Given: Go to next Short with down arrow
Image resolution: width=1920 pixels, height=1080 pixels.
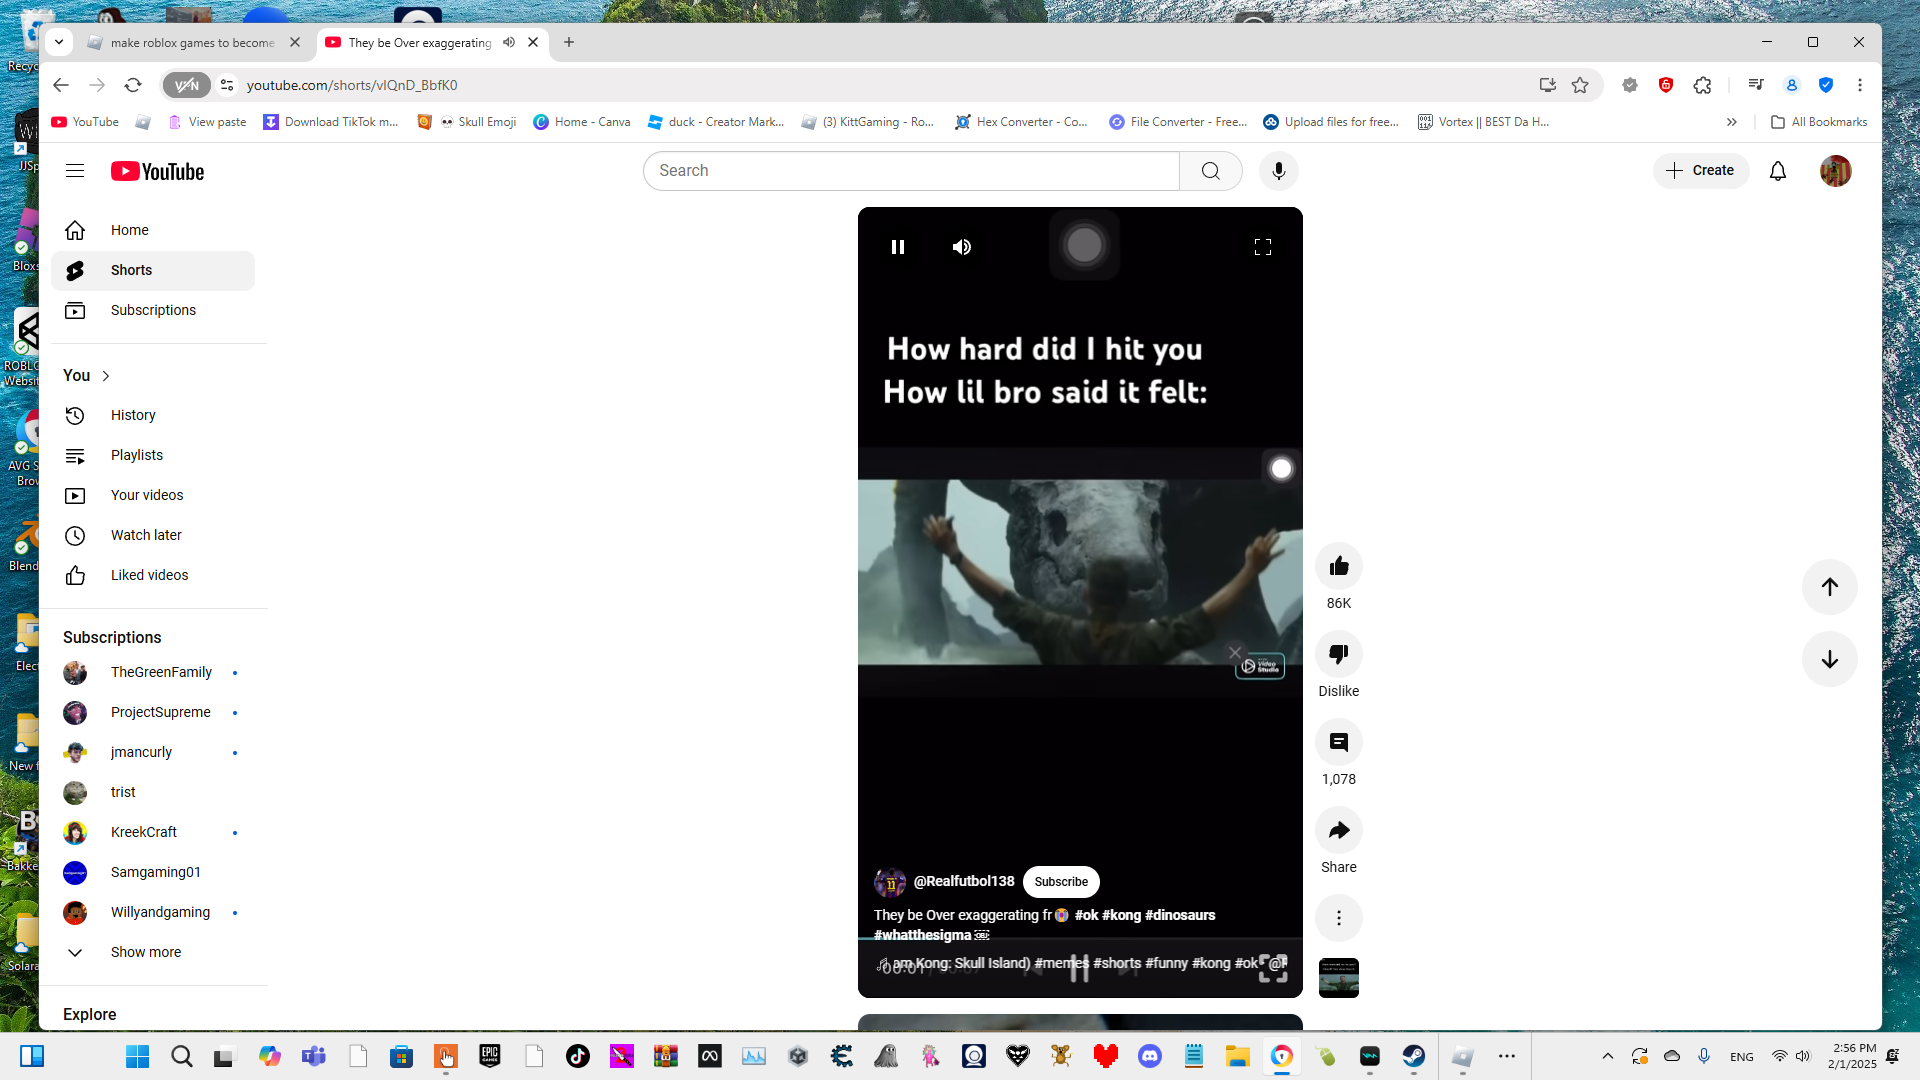Looking at the screenshot, I should (x=1829, y=660).
